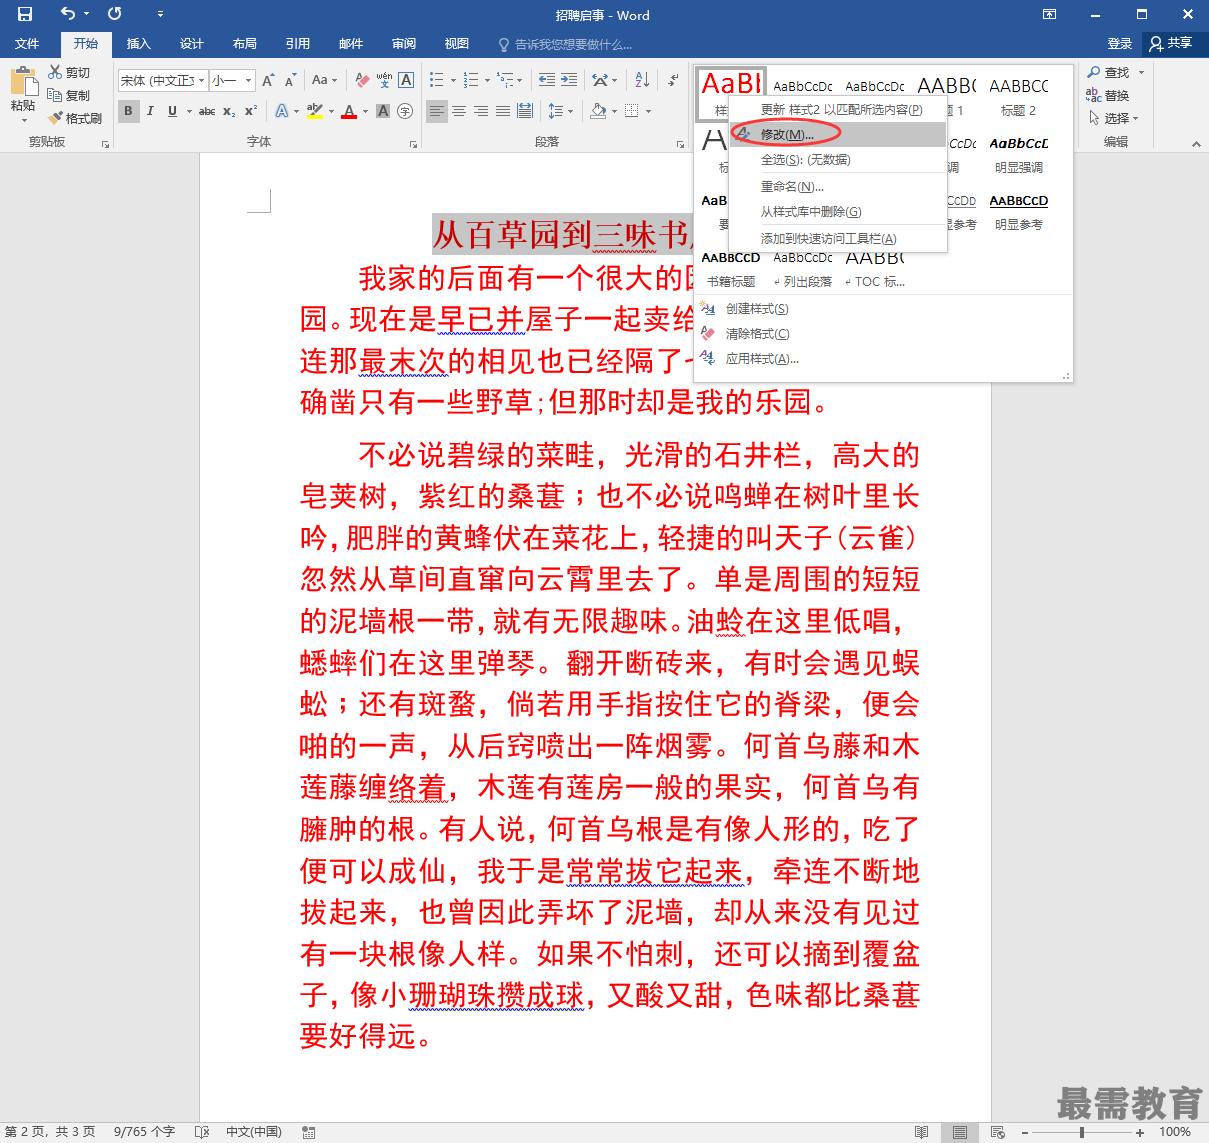Click the 查找 find button

point(1108,72)
